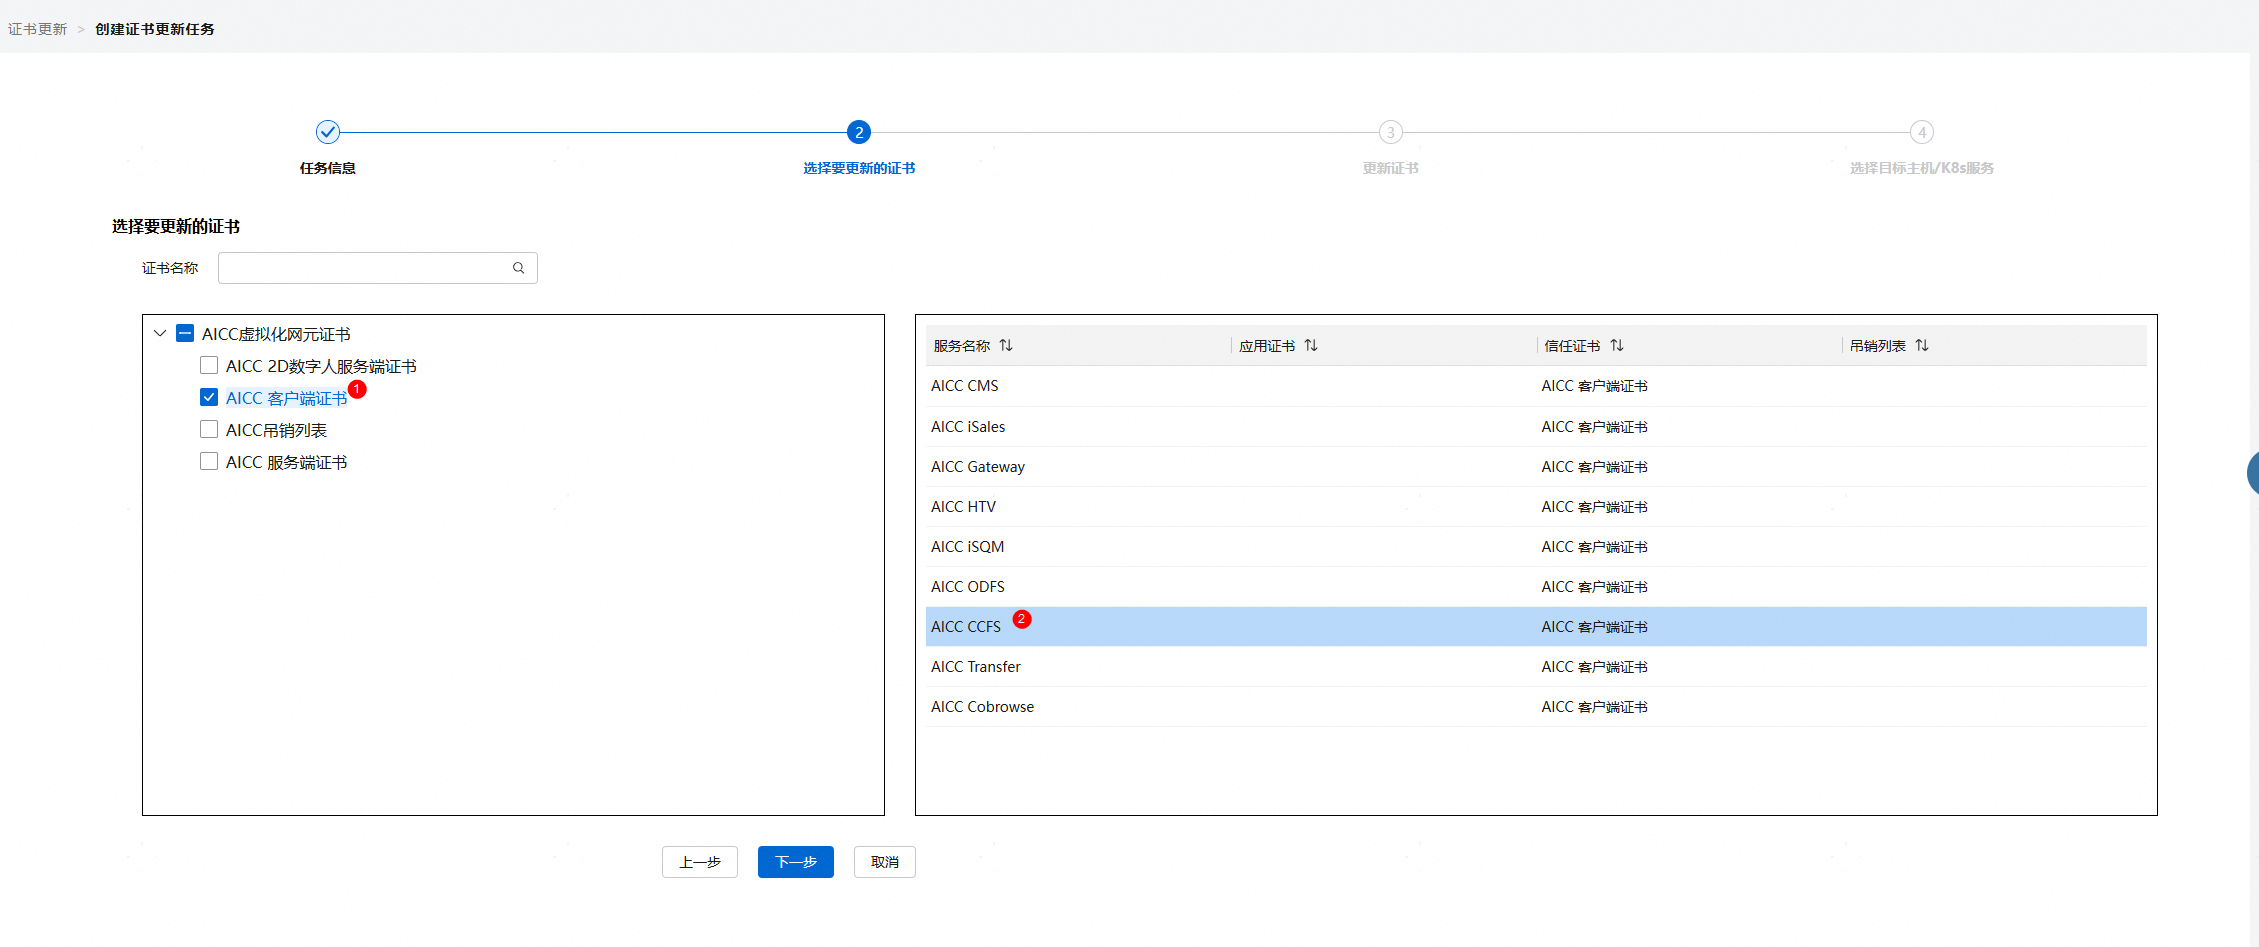2259x947 pixels.
Task: Click the search icon in 证书名称 field
Action: (x=518, y=268)
